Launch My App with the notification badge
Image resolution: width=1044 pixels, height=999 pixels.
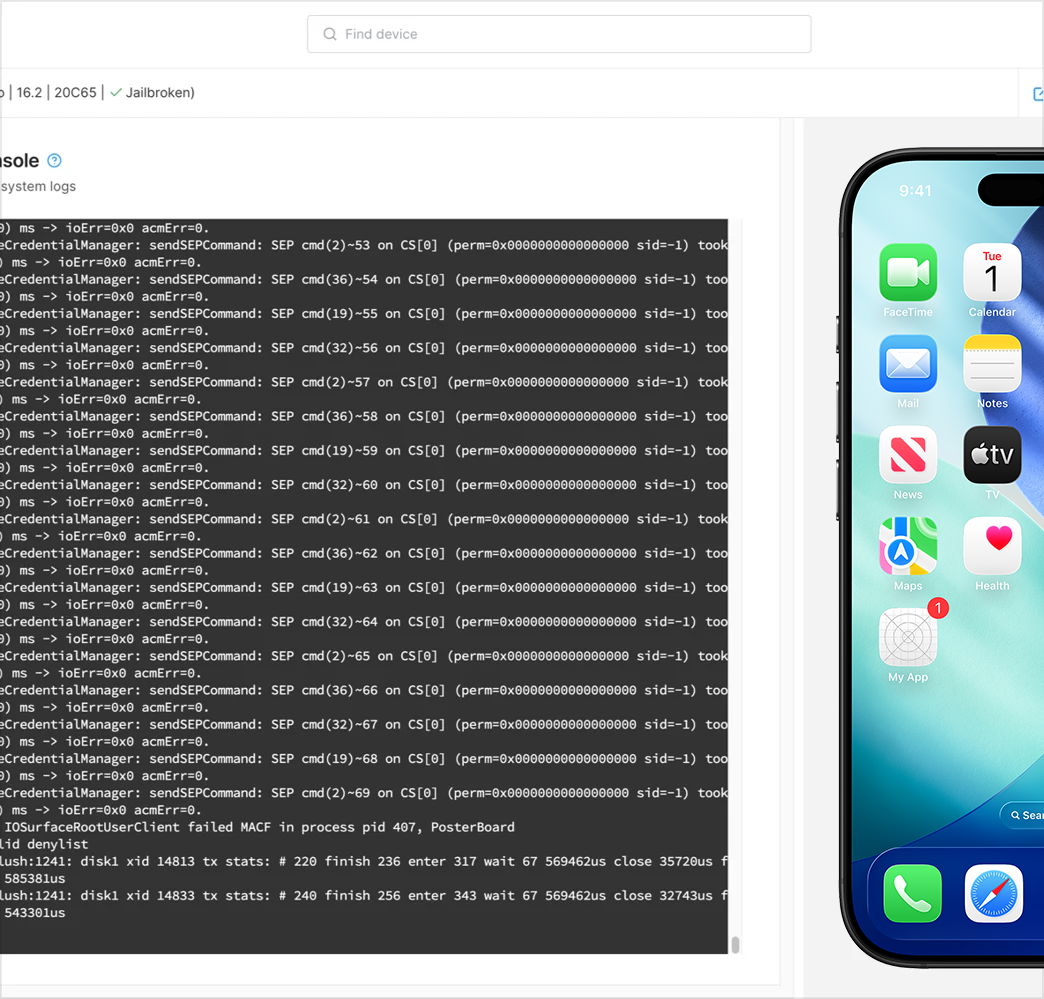pos(908,639)
